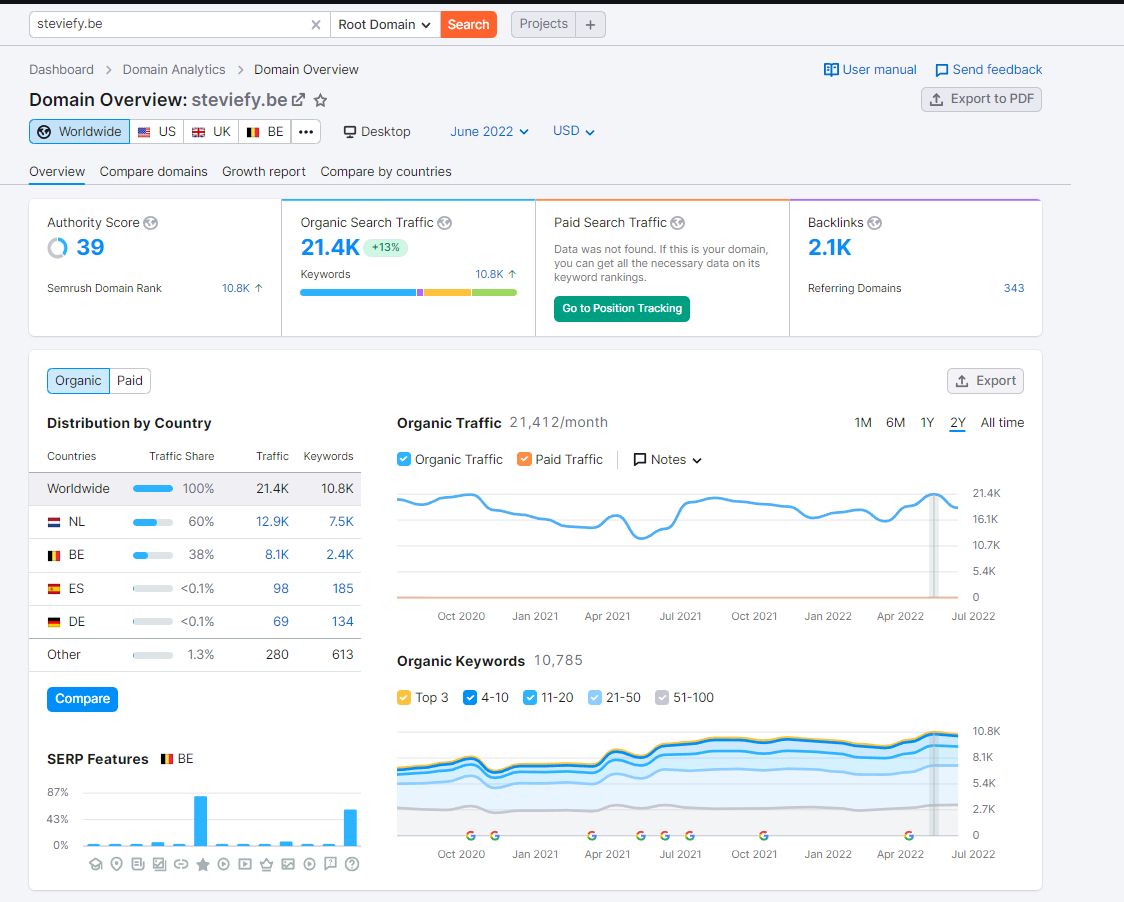Image resolution: width=1124 pixels, height=902 pixels.
Task: Set the chart range to 1M
Action: point(863,422)
